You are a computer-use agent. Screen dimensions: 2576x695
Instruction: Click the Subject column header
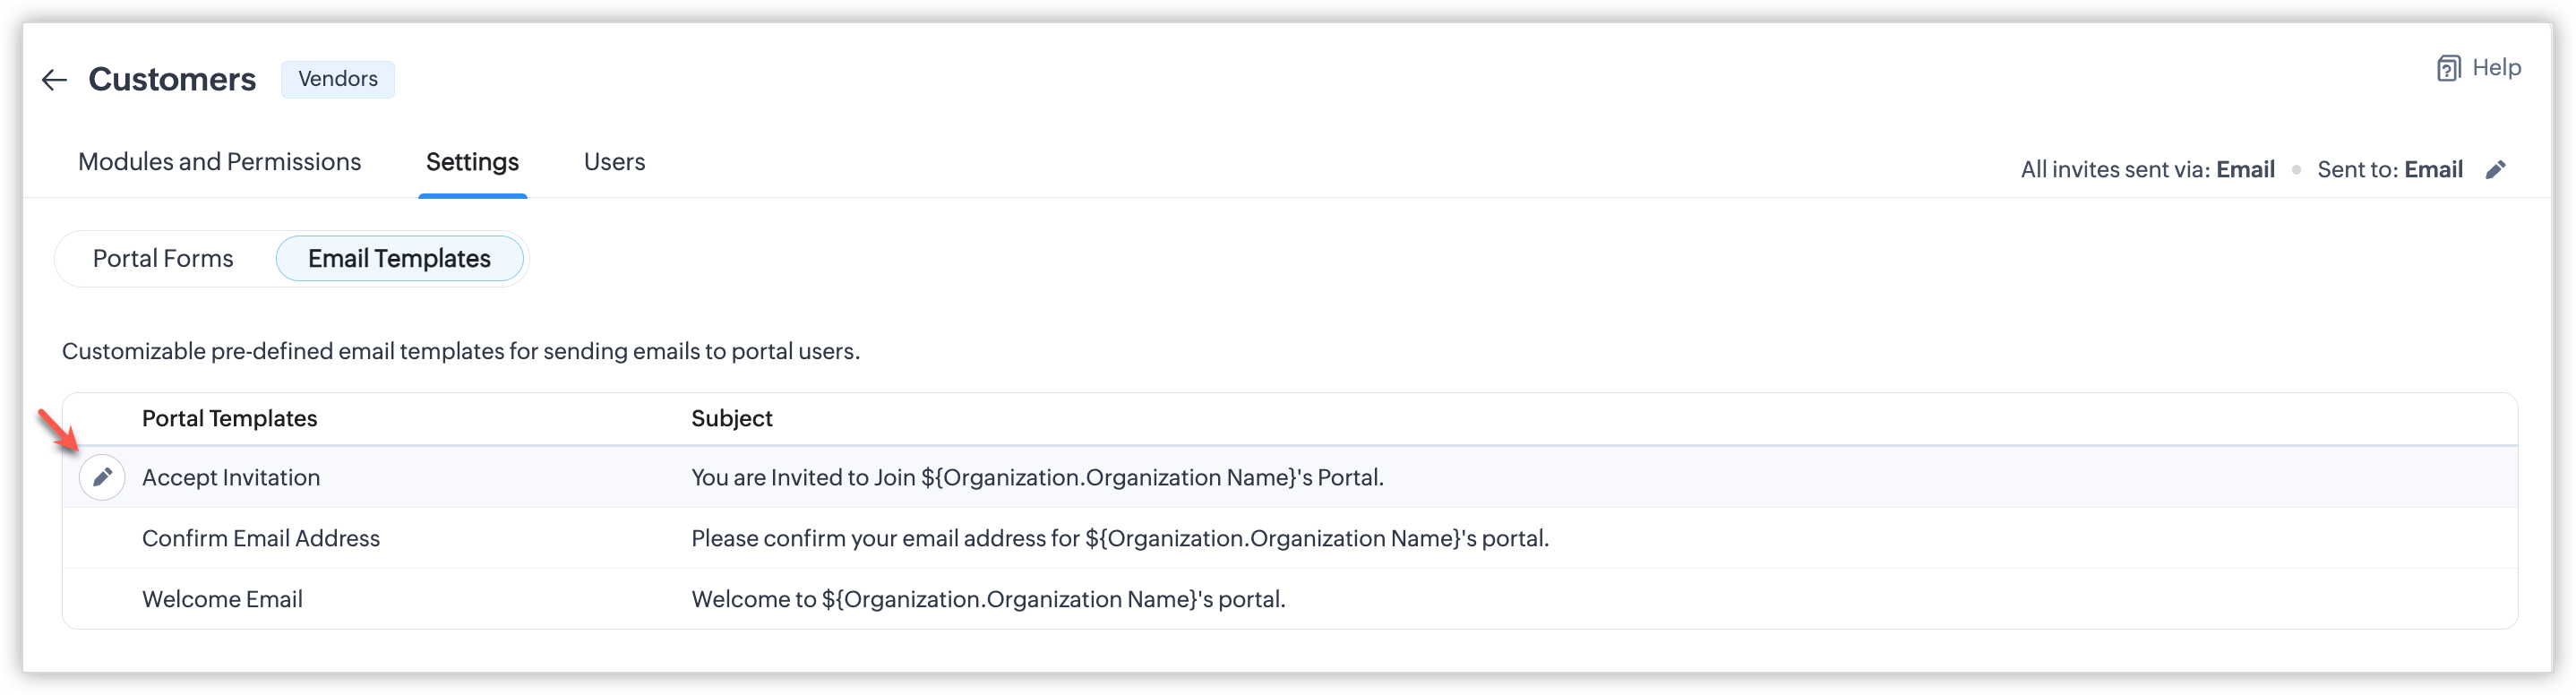(x=731, y=419)
